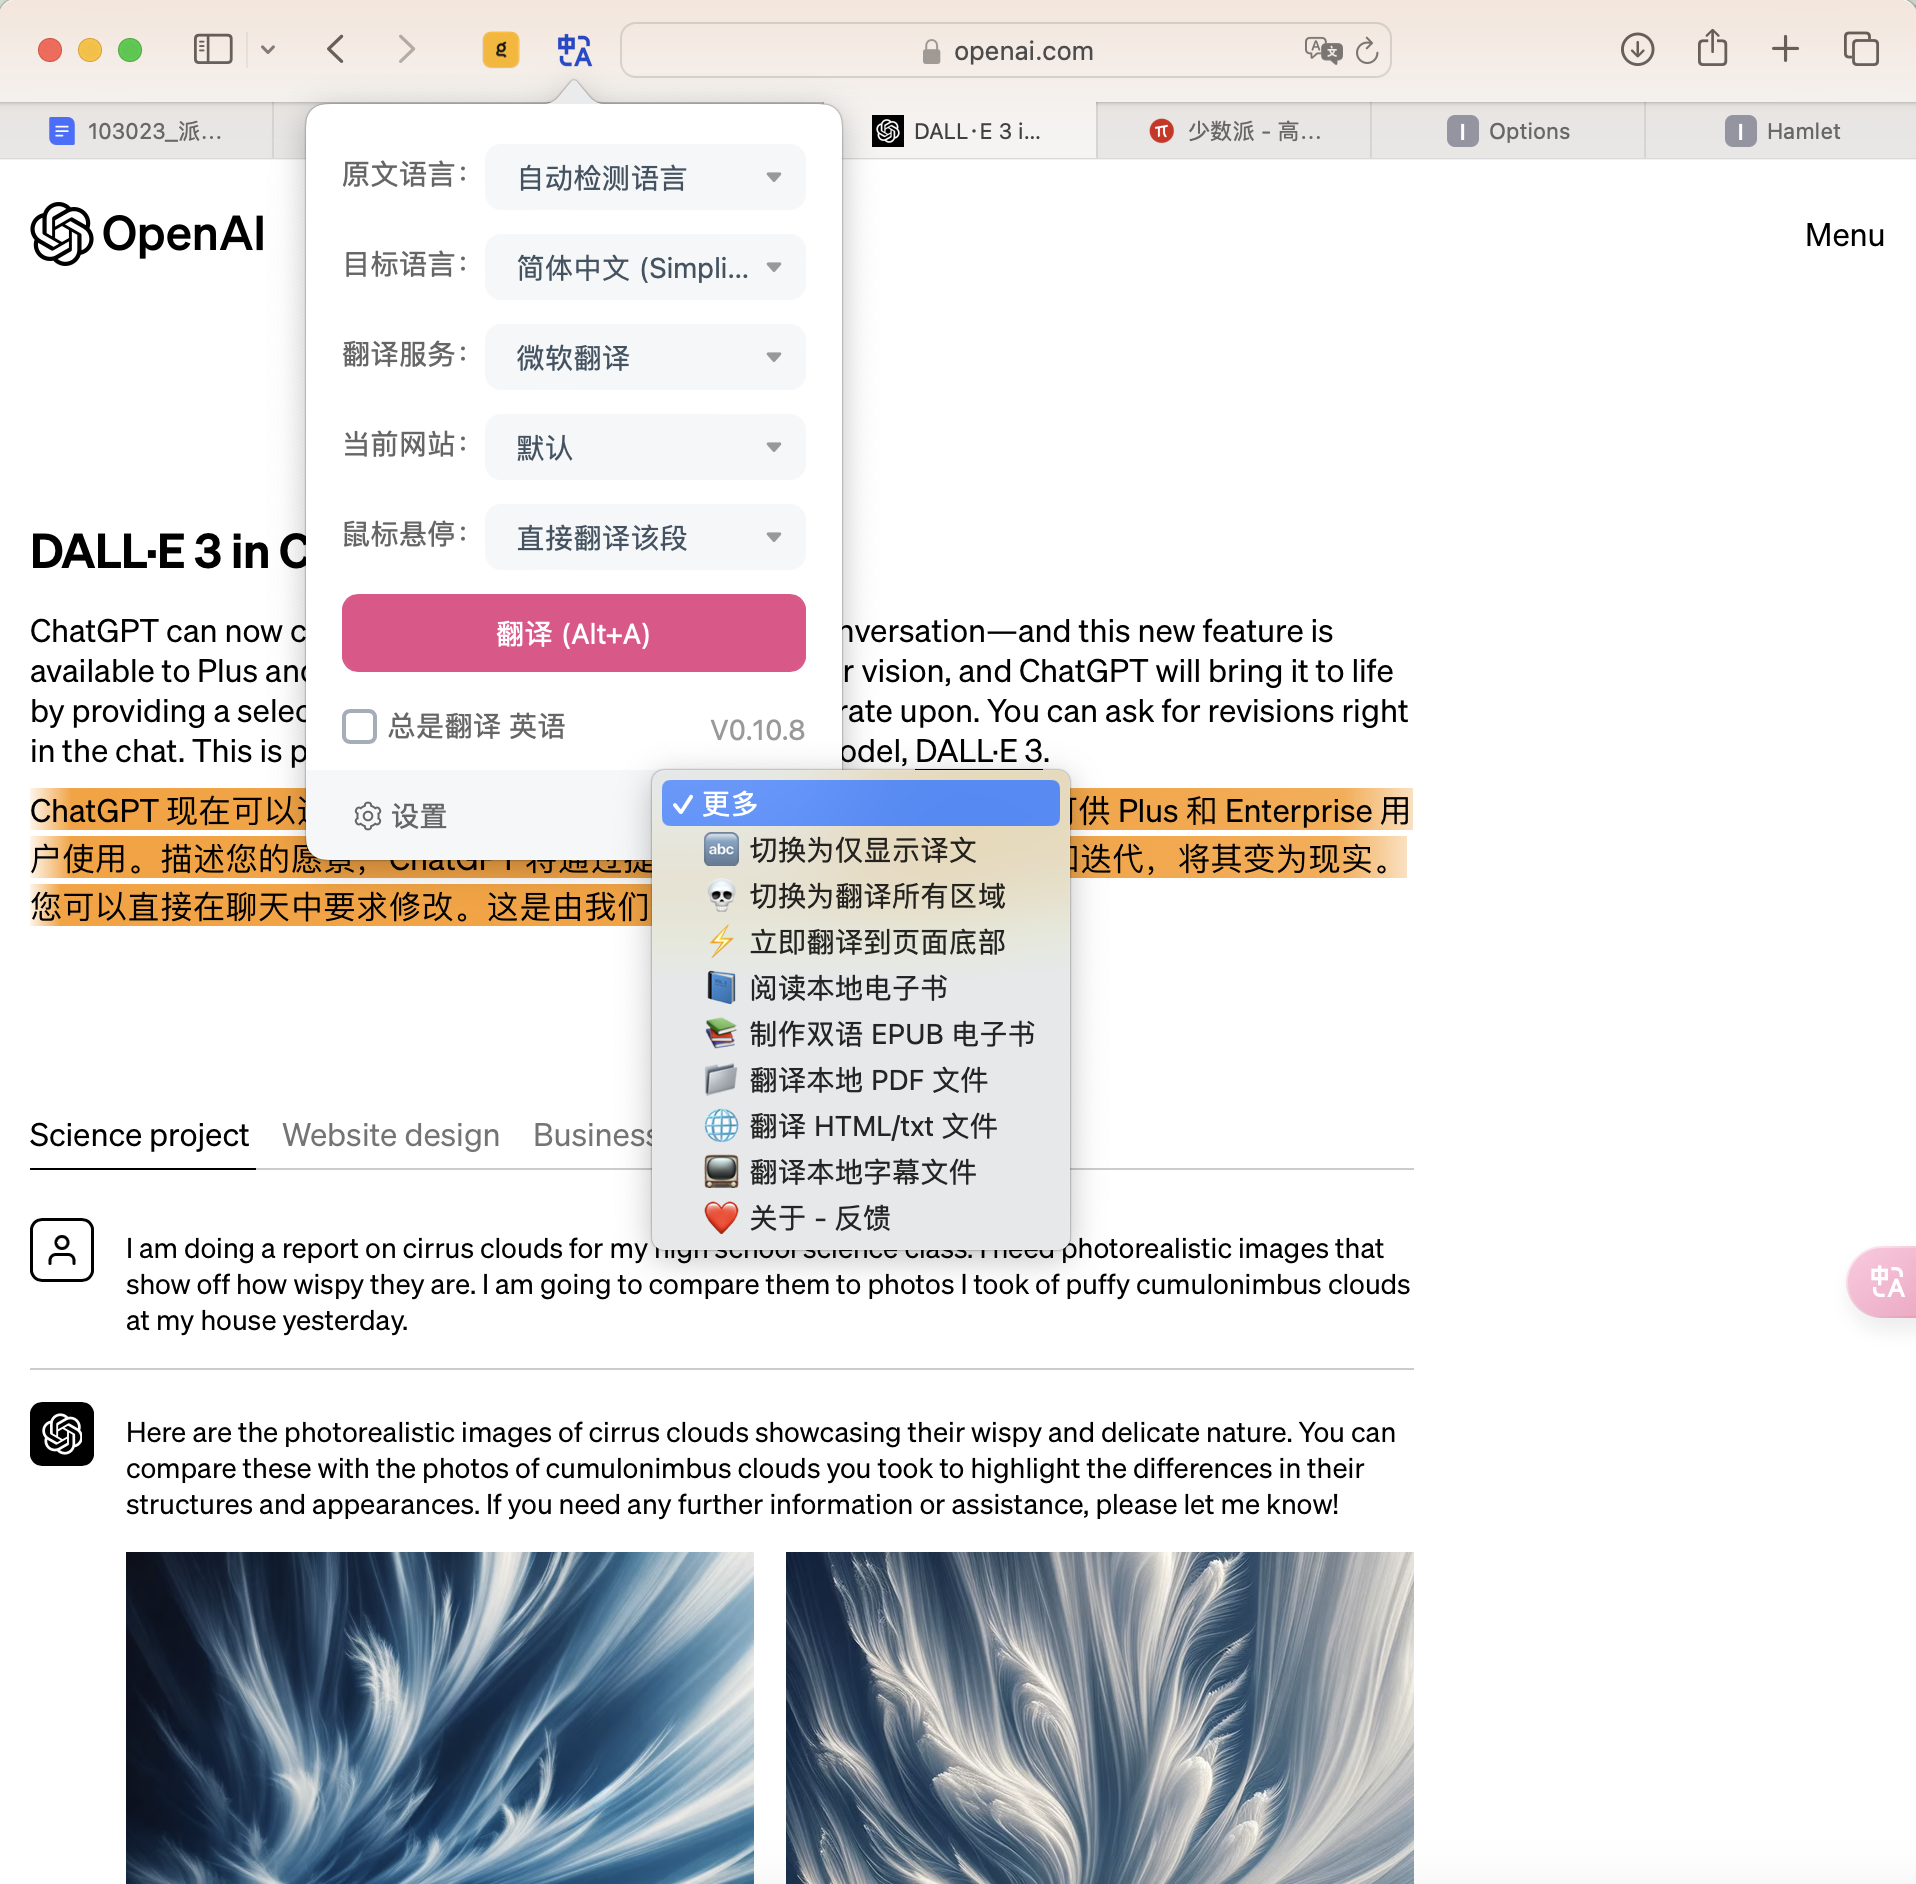This screenshot has height=1884, width=1916.
Task: Choose 翻译本地 PDF 文件 menu entry
Action: (860, 1080)
